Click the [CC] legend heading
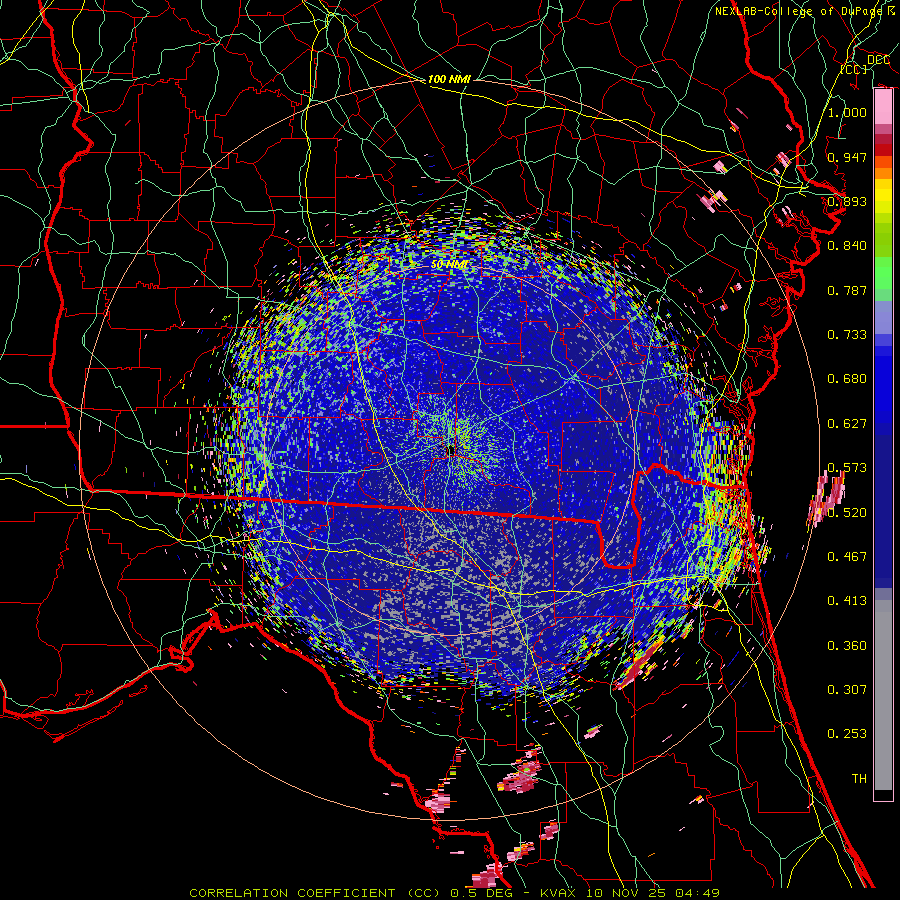Screen dimensions: 900x900 [x=854, y=69]
